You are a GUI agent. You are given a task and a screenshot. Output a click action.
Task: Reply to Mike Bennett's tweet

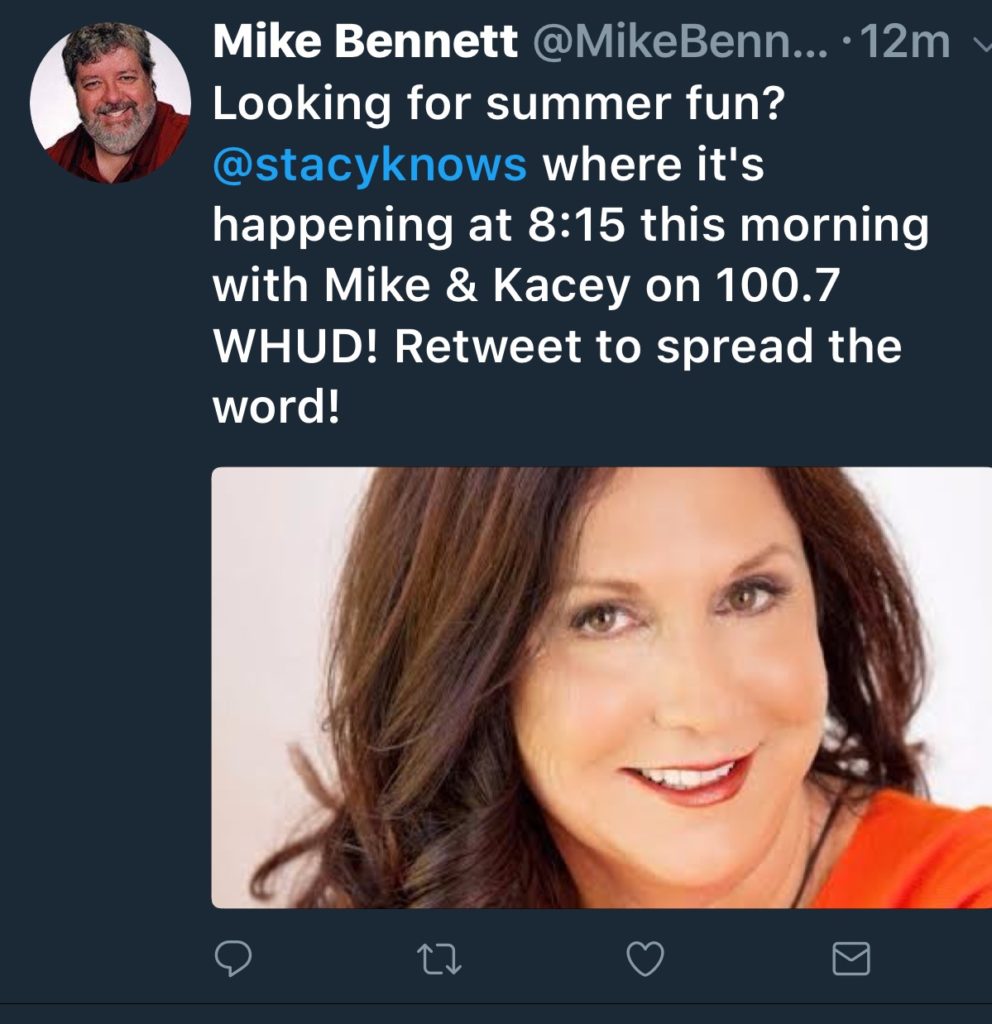(233, 959)
